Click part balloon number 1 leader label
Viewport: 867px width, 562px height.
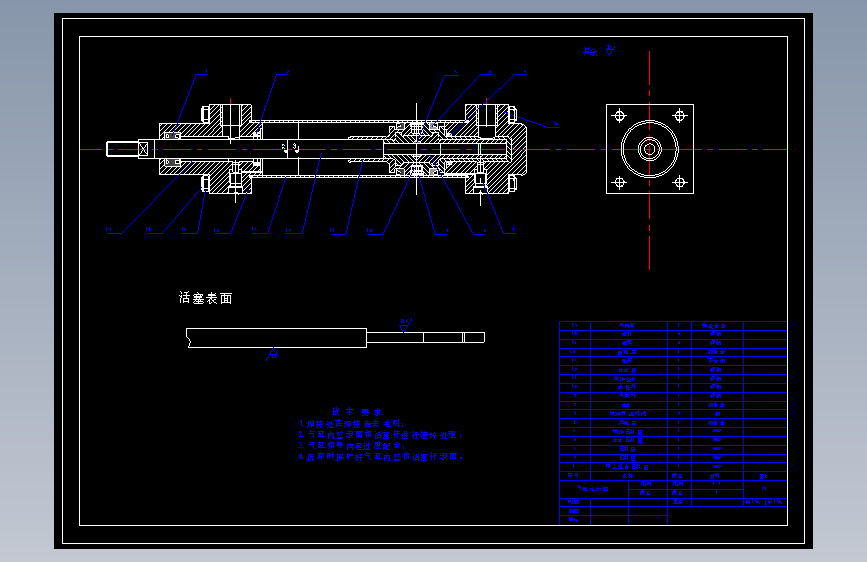click(206, 71)
